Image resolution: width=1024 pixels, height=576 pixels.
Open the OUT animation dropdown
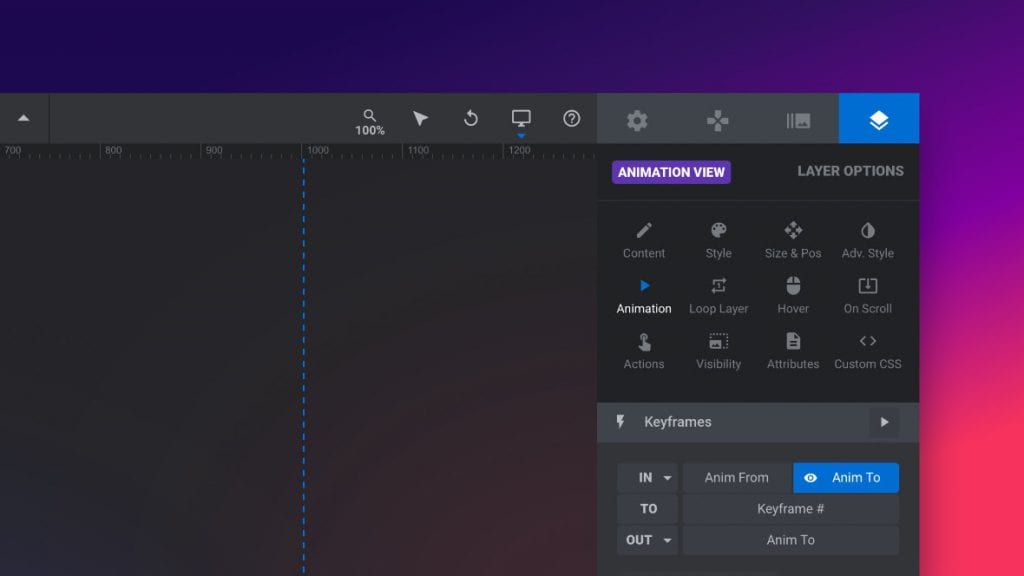point(648,540)
